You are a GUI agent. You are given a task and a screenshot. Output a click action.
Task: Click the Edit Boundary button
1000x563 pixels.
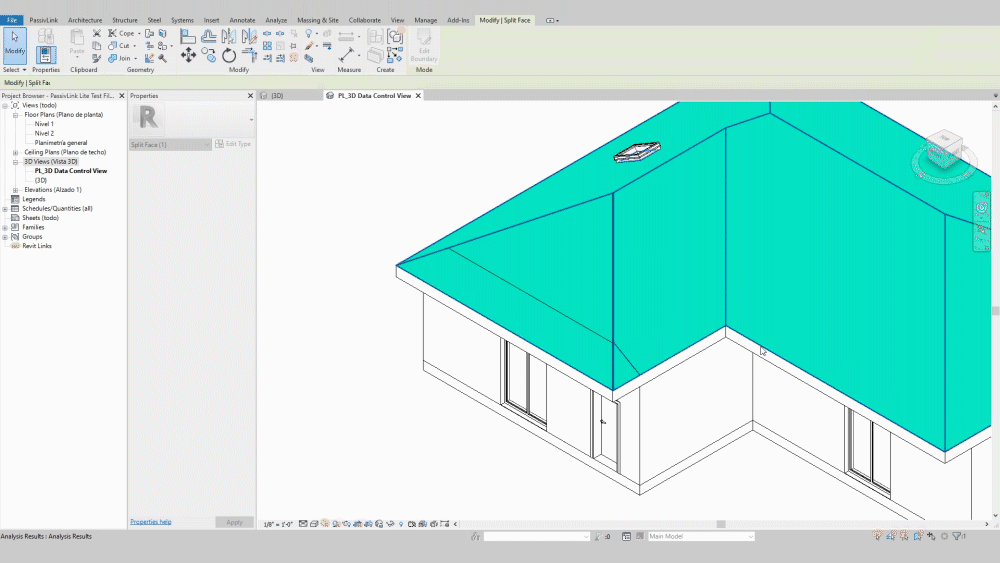pos(424,45)
